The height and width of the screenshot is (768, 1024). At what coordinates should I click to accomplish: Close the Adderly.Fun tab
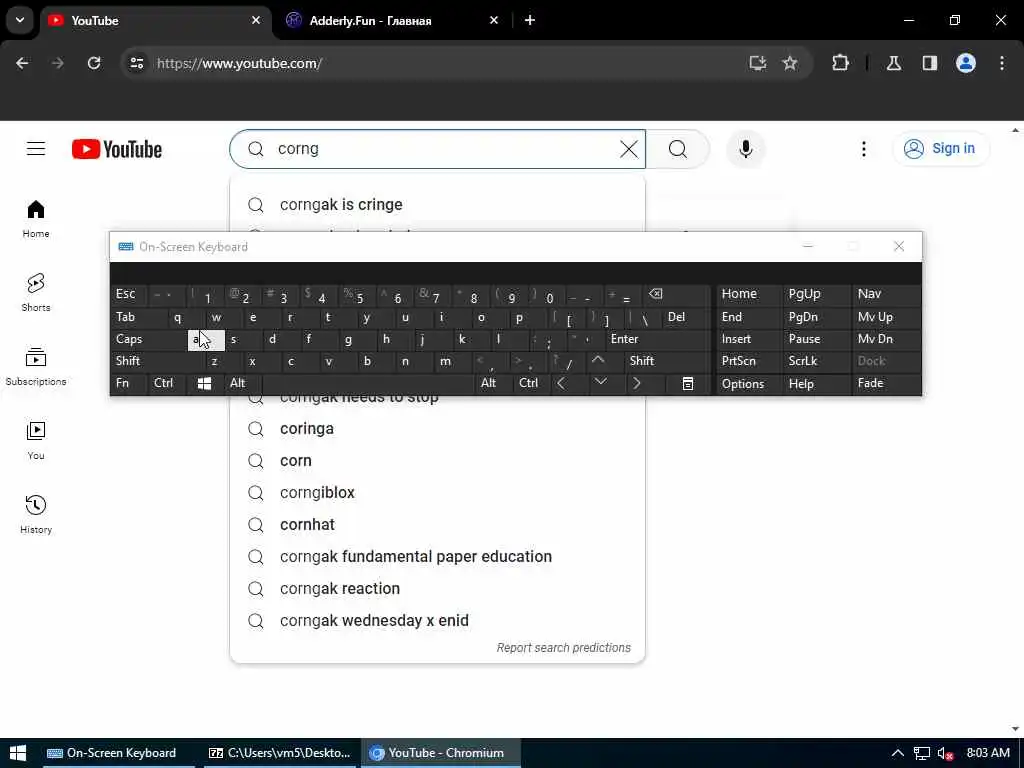(494, 20)
